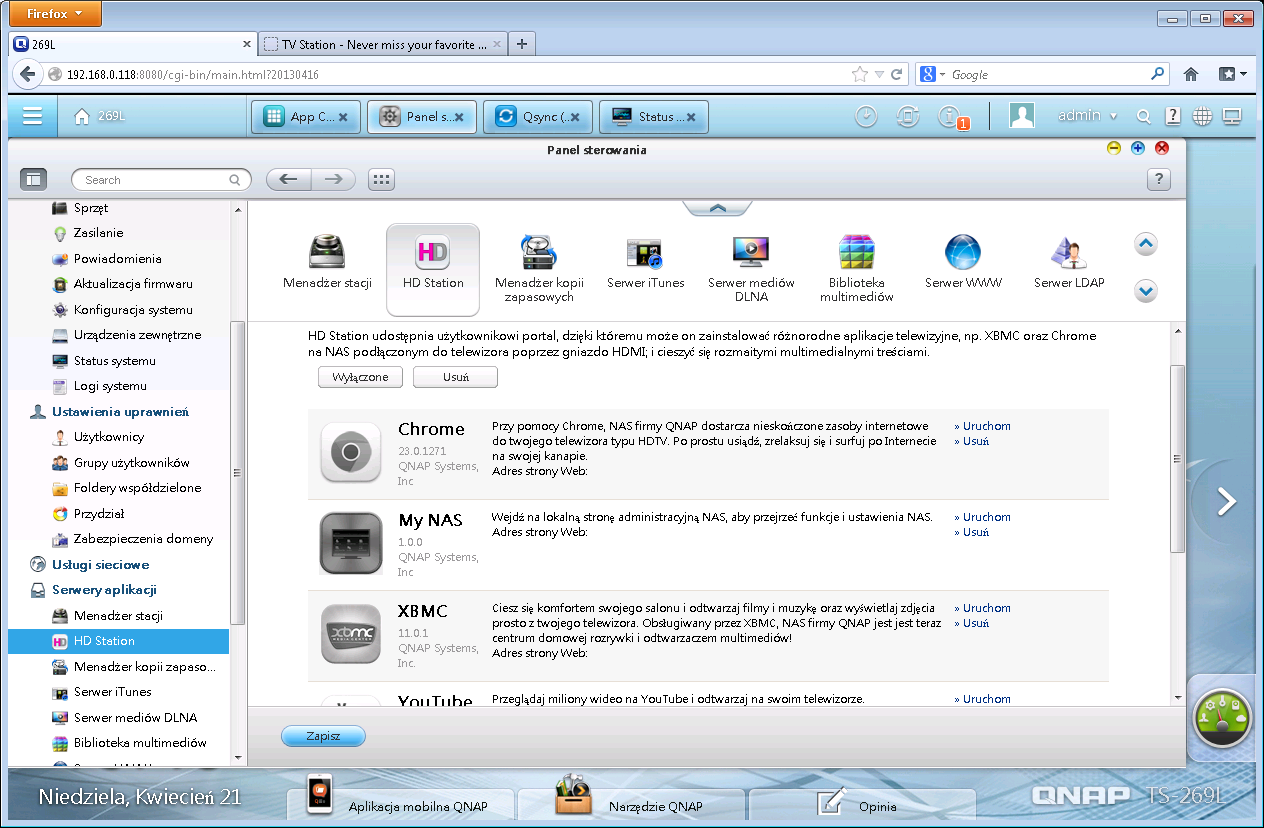This screenshot has width=1264, height=828.
Task: Open desktop preferences monitor icon
Action: (1232, 116)
